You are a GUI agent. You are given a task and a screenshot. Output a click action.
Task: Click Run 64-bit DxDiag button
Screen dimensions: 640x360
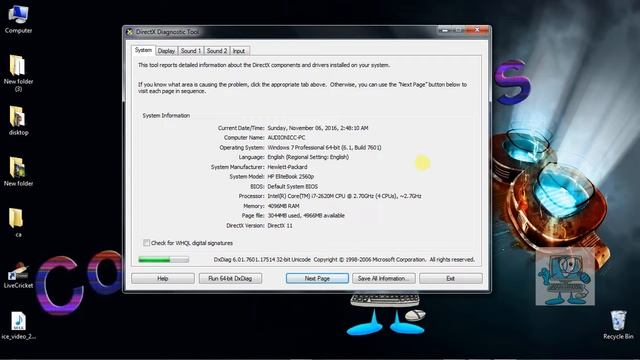pyautogui.click(x=230, y=278)
